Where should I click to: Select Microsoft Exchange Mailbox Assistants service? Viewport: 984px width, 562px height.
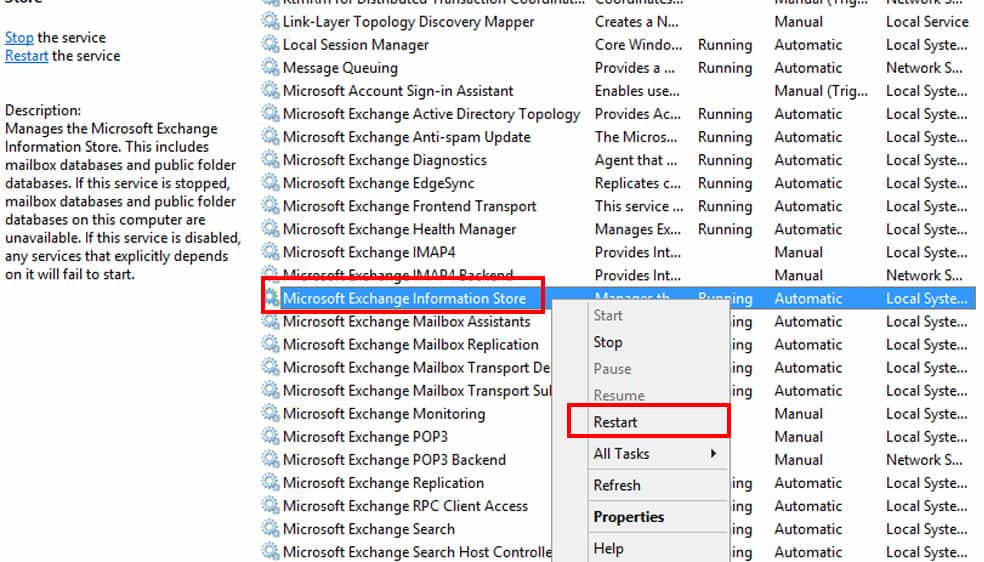click(407, 321)
